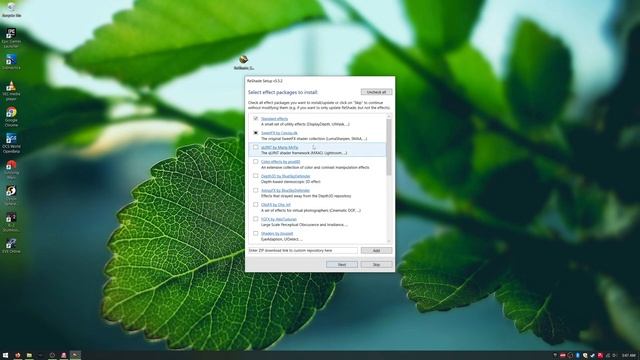
Task: Focus the ZIP download link input field
Action: click(302, 251)
